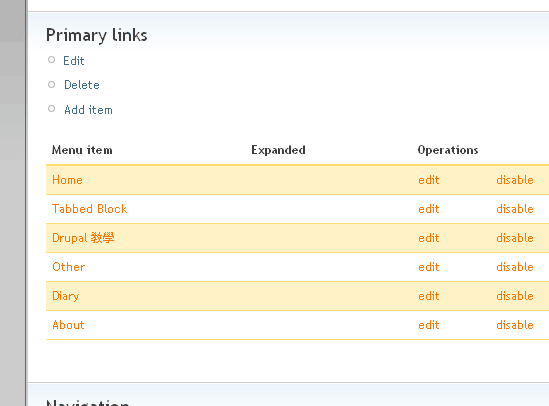Select Add item for Primary links
This screenshot has height=406, width=549.
click(88, 110)
